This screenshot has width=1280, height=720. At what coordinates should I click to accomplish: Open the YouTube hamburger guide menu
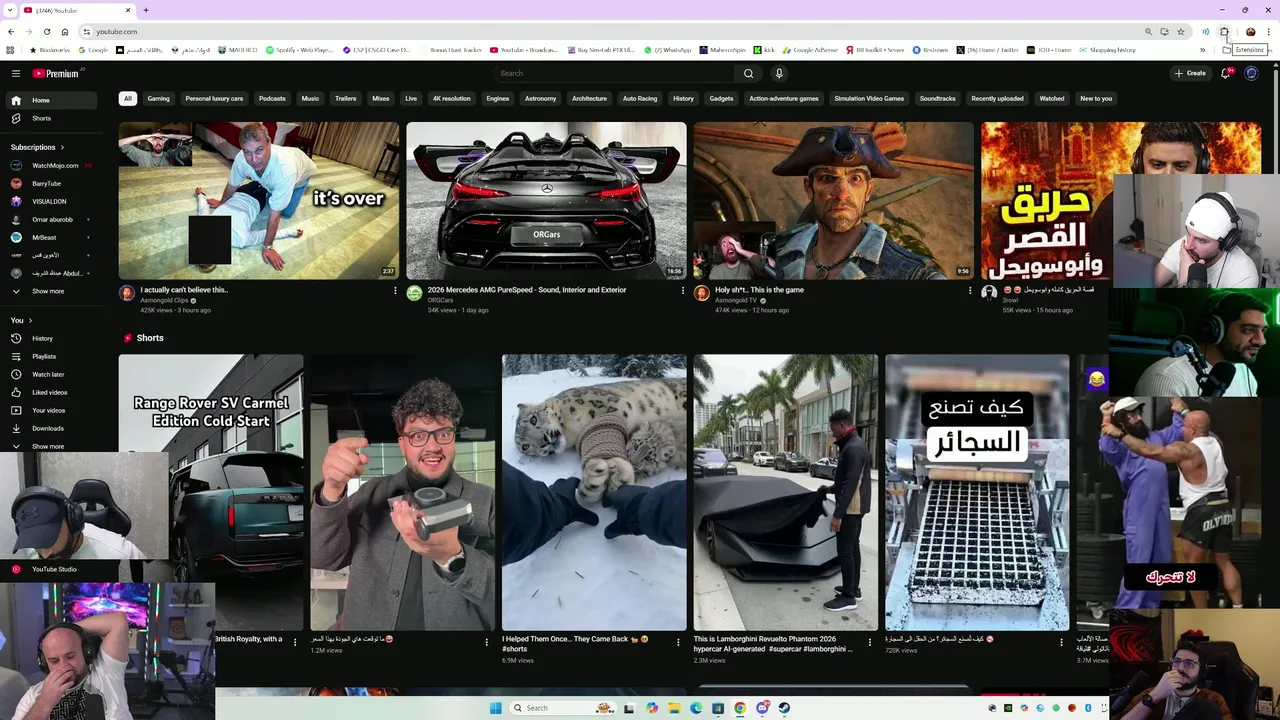[16, 73]
